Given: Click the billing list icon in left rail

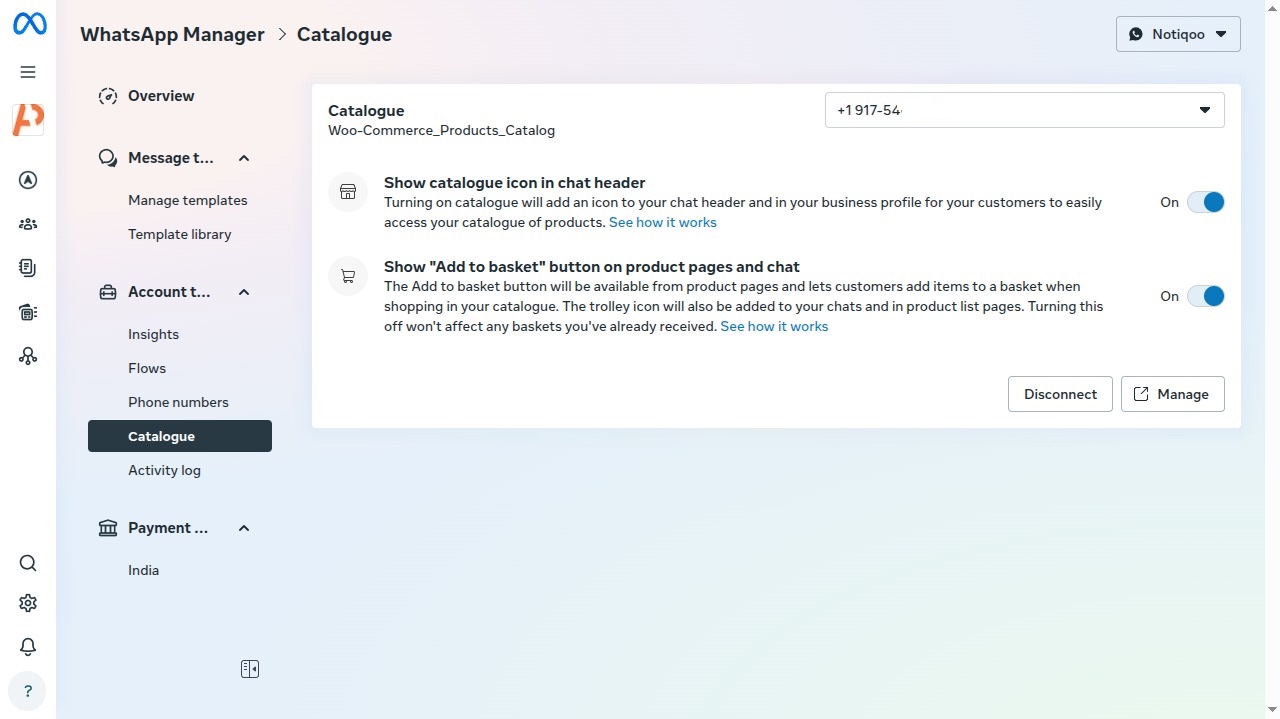Looking at the screenshot, I should pyautogui.click(x=28, y=312).
